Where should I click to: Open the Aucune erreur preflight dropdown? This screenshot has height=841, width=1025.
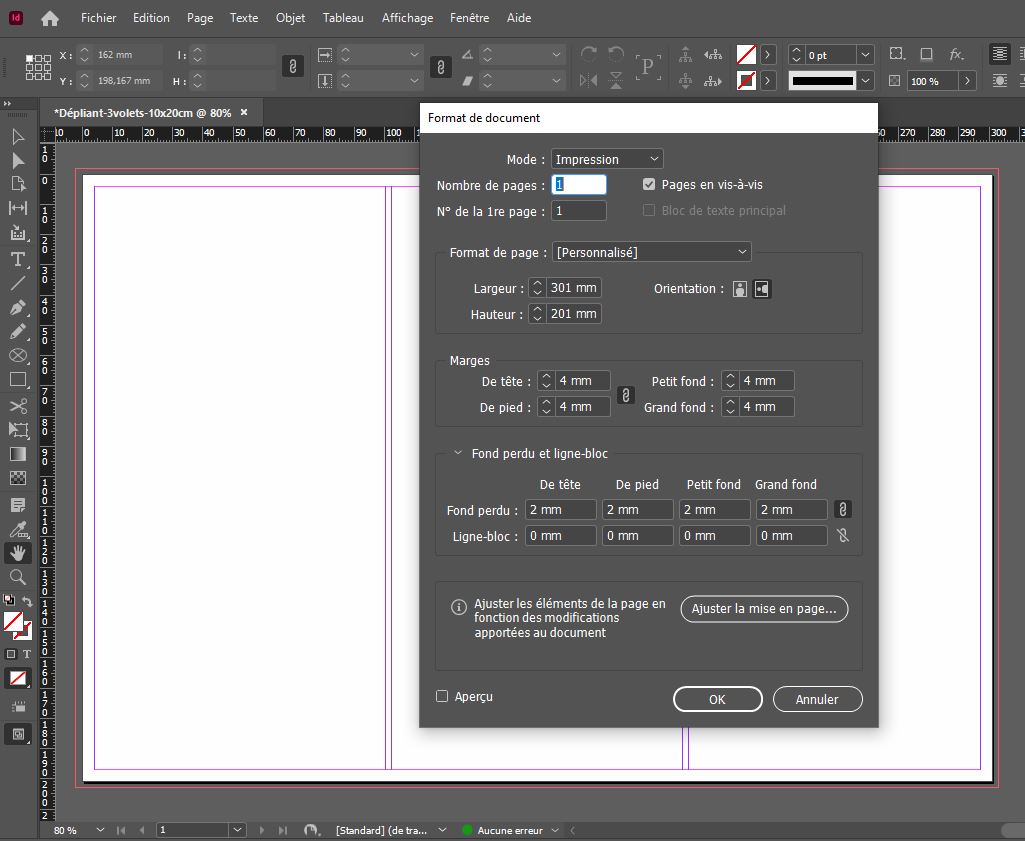coord(555,830)
